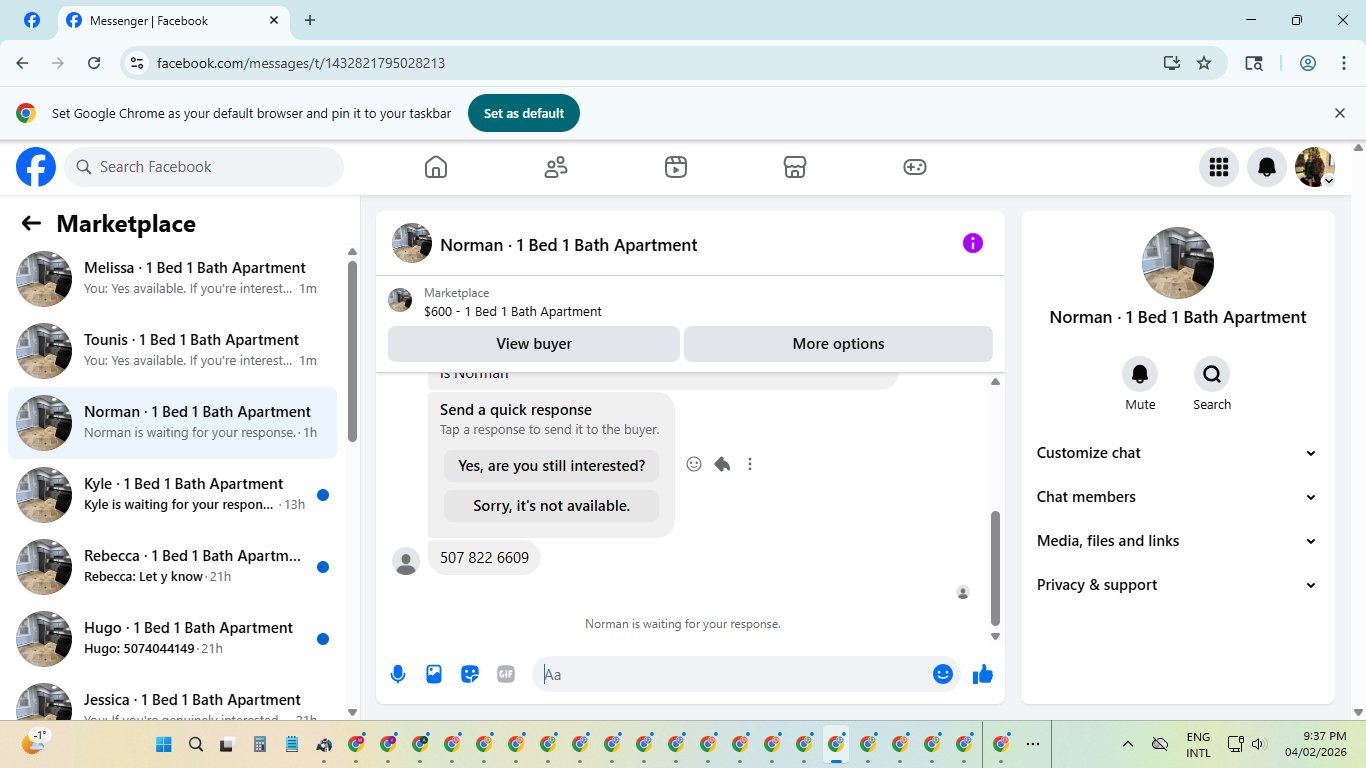Click the Search Facebook field
Screen dimensions: 1366x768
pyautogui.click(x=204, y=167)
